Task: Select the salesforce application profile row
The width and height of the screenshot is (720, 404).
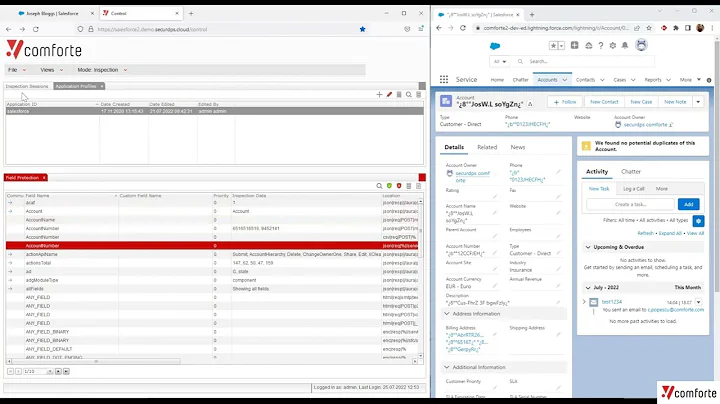Action: pos(214,111)
